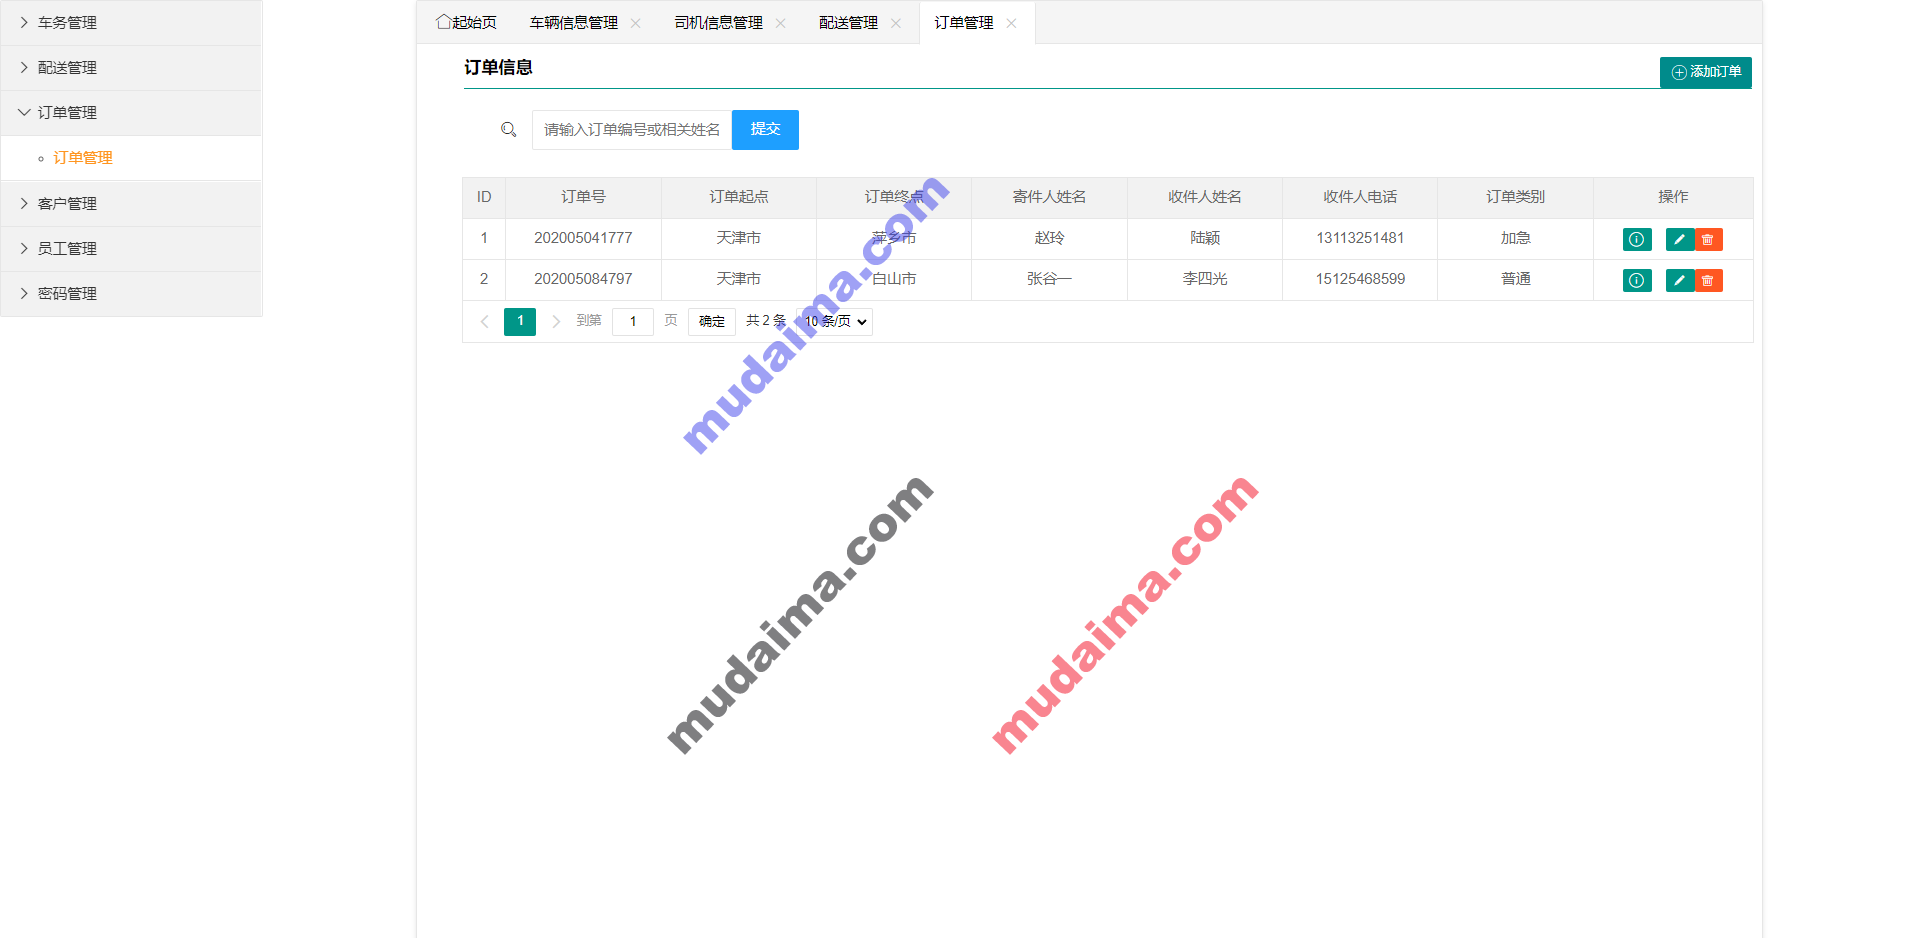Click the 订单号 column header
This screenshot has width=1920, height=938.
click(583, 197)
